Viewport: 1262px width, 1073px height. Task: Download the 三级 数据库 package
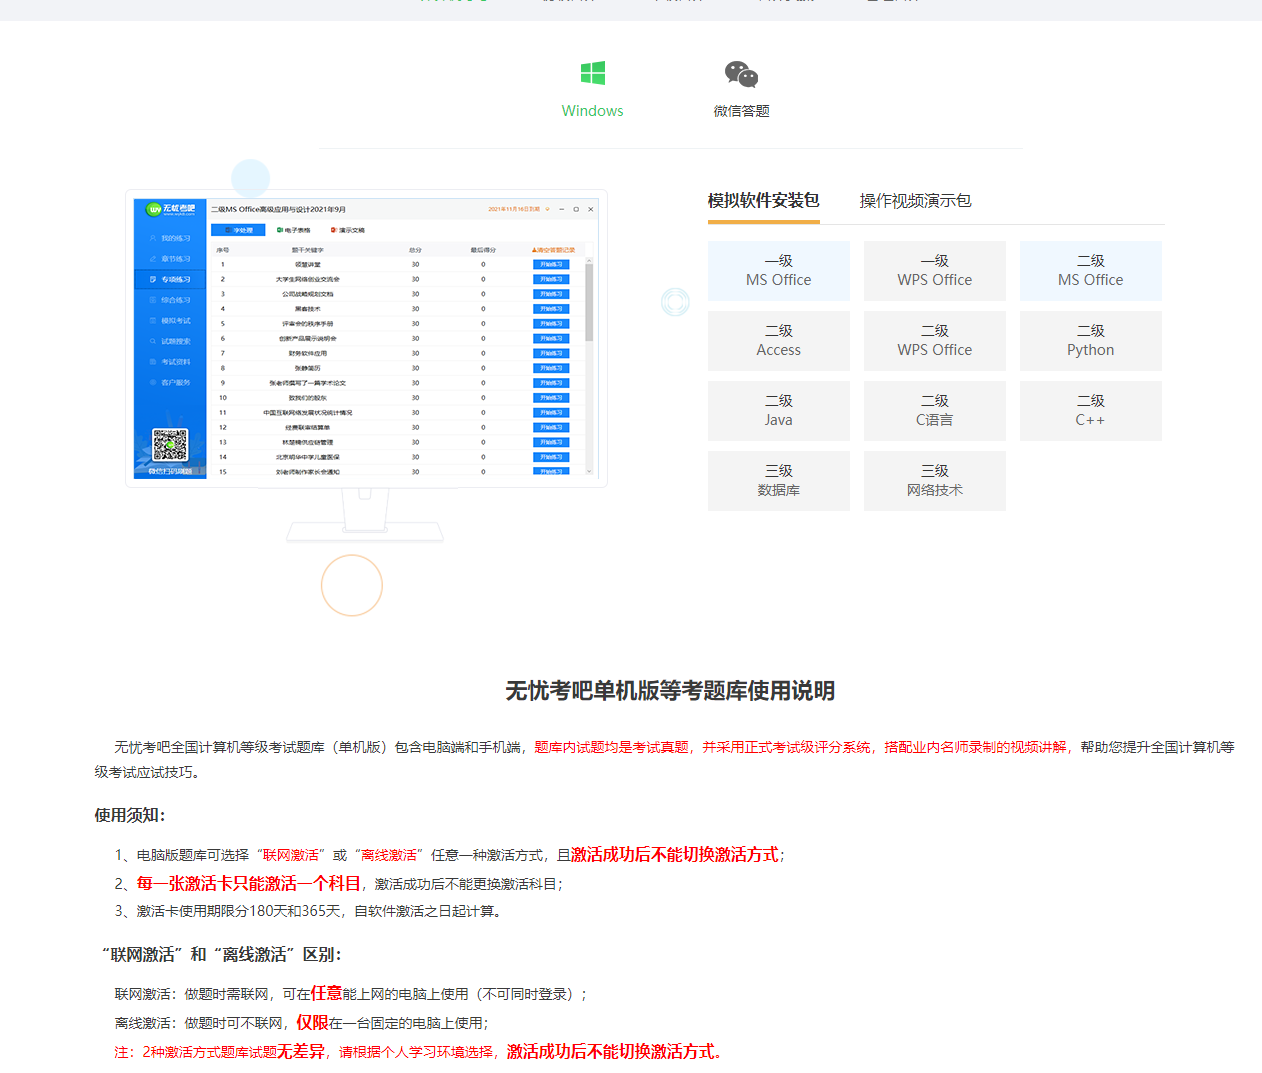(779, 481)
